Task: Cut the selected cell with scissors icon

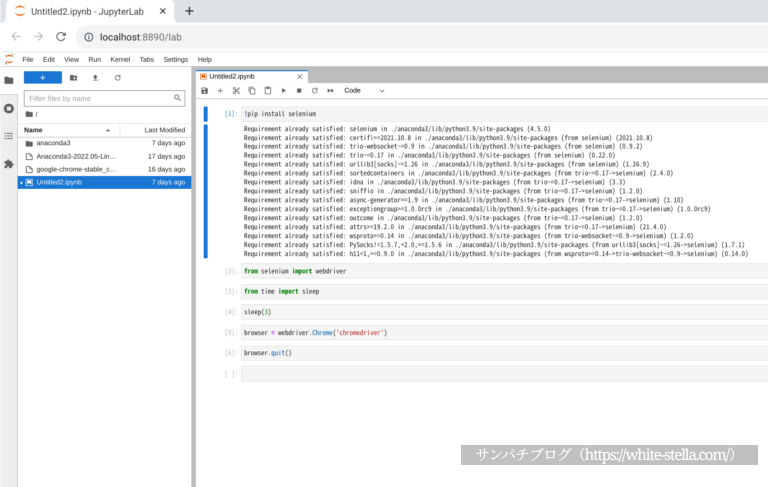Action: tap(236, 91)
